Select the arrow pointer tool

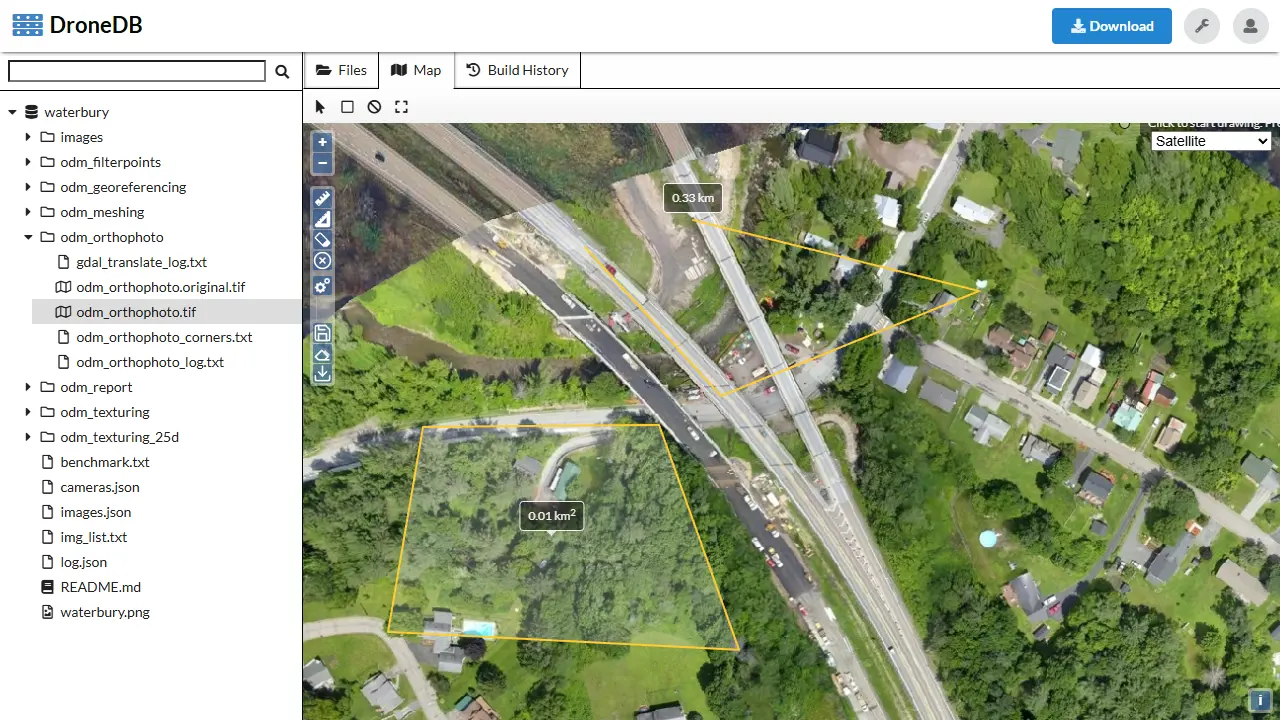pos(320,107)
